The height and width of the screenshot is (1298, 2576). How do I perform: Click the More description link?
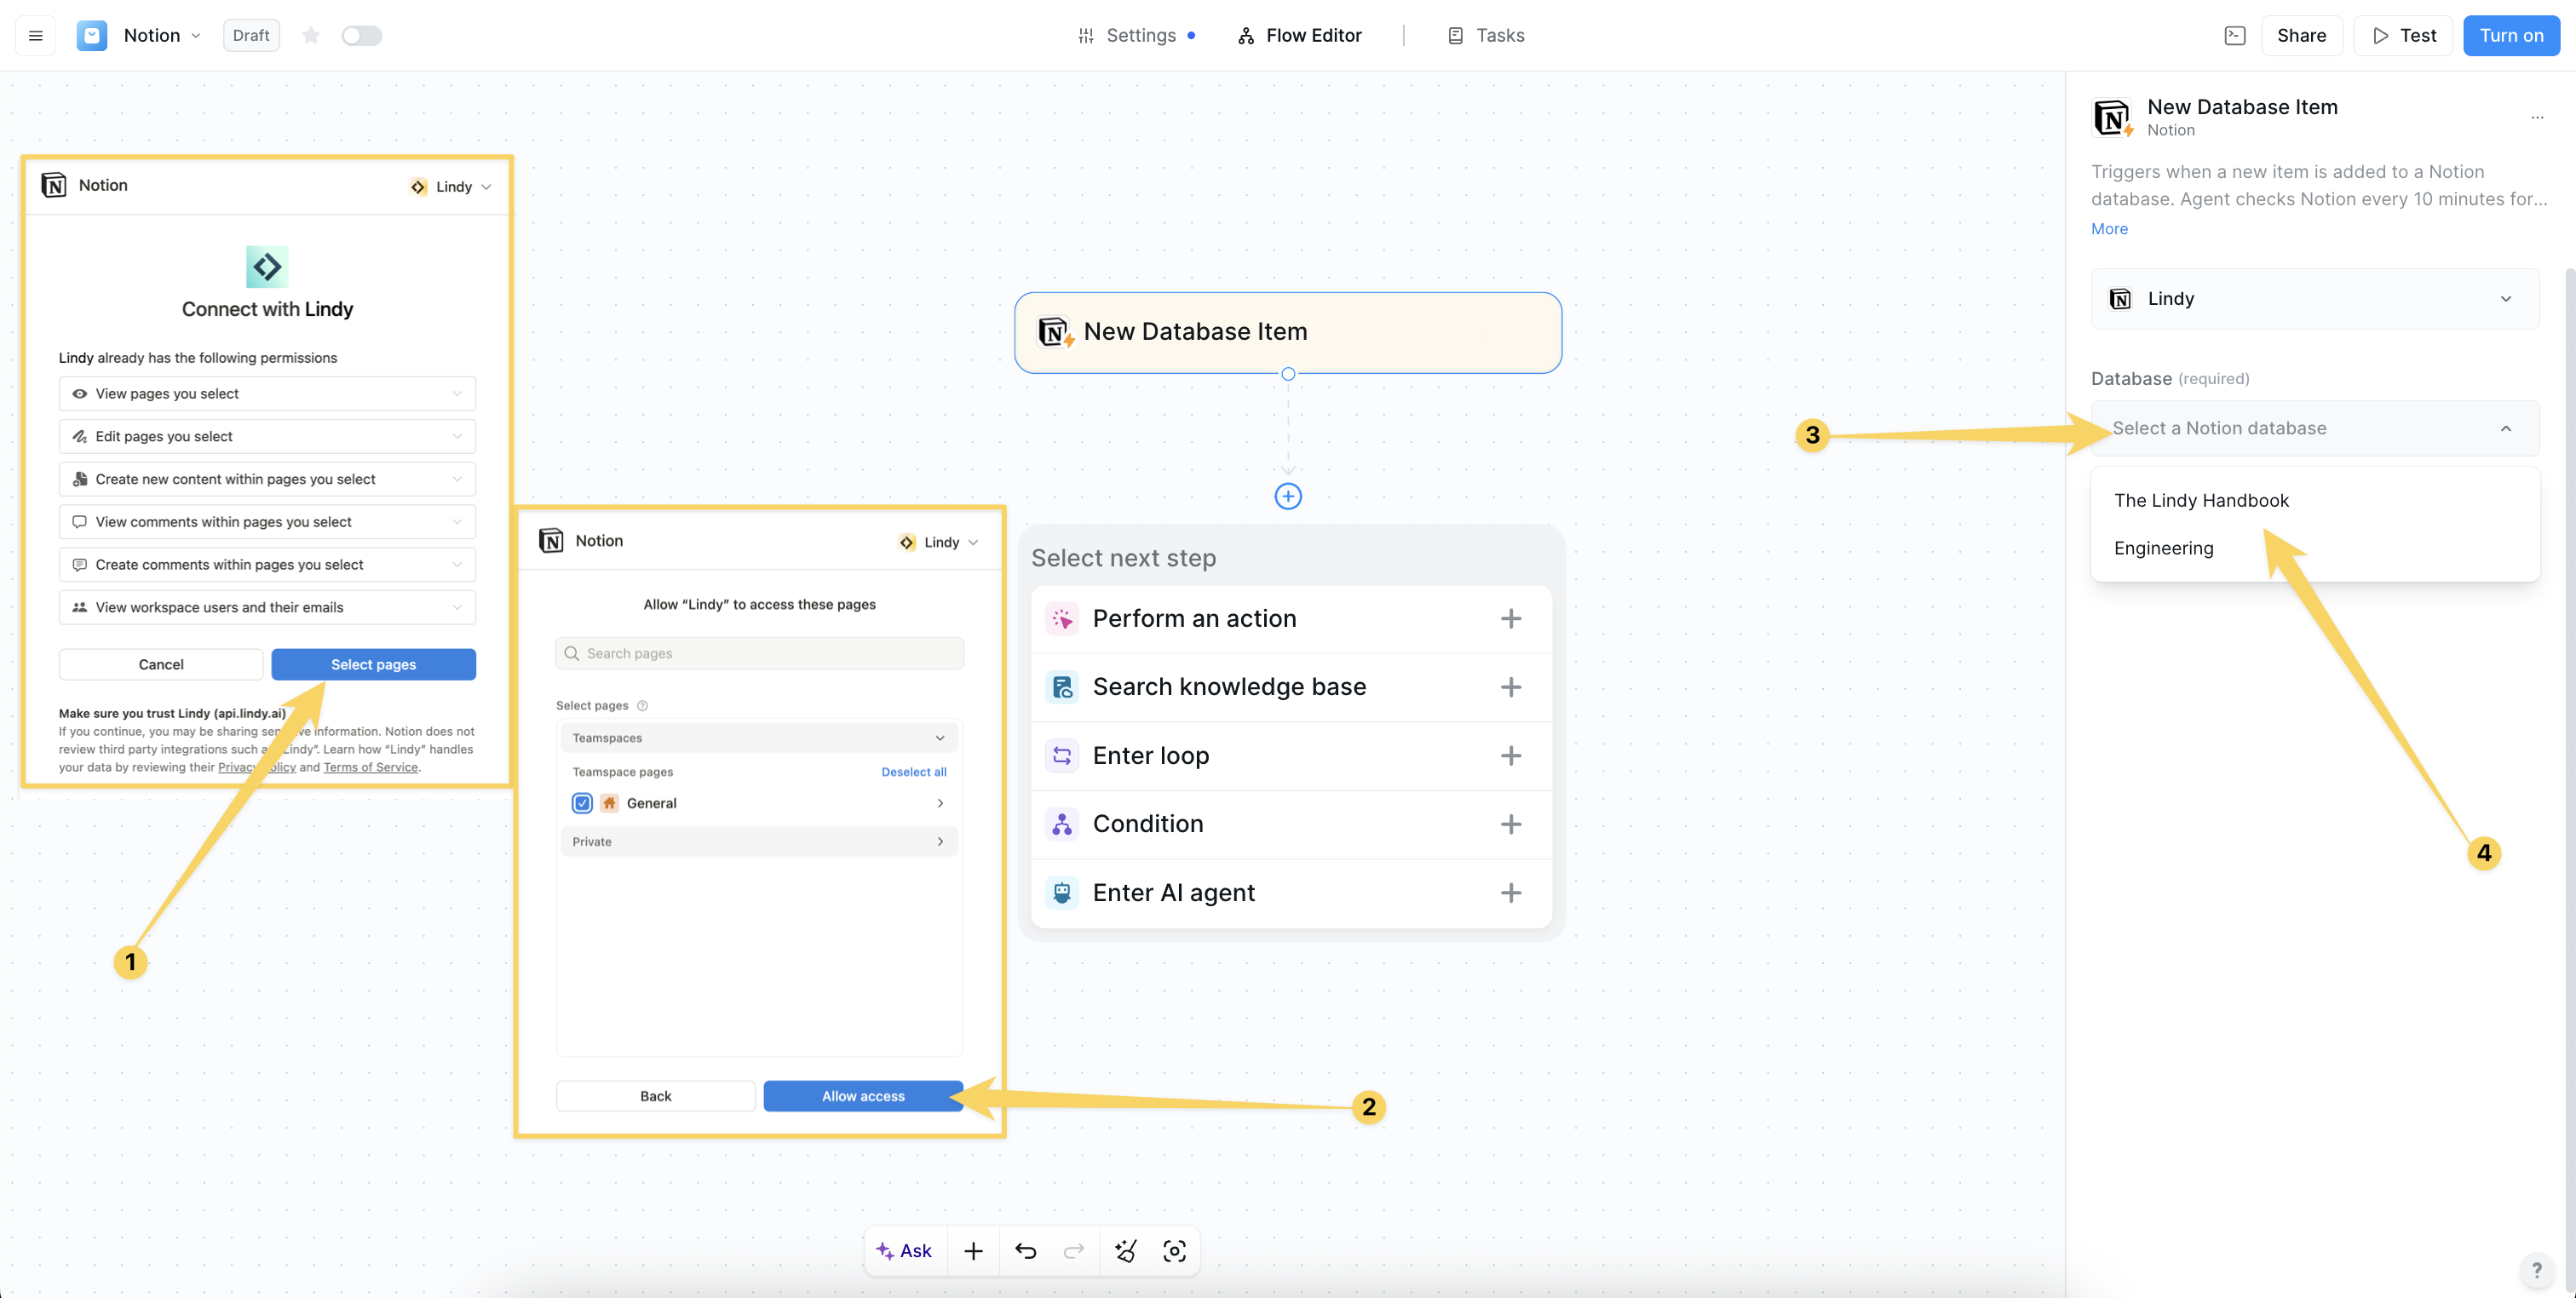click(2109, 229)
